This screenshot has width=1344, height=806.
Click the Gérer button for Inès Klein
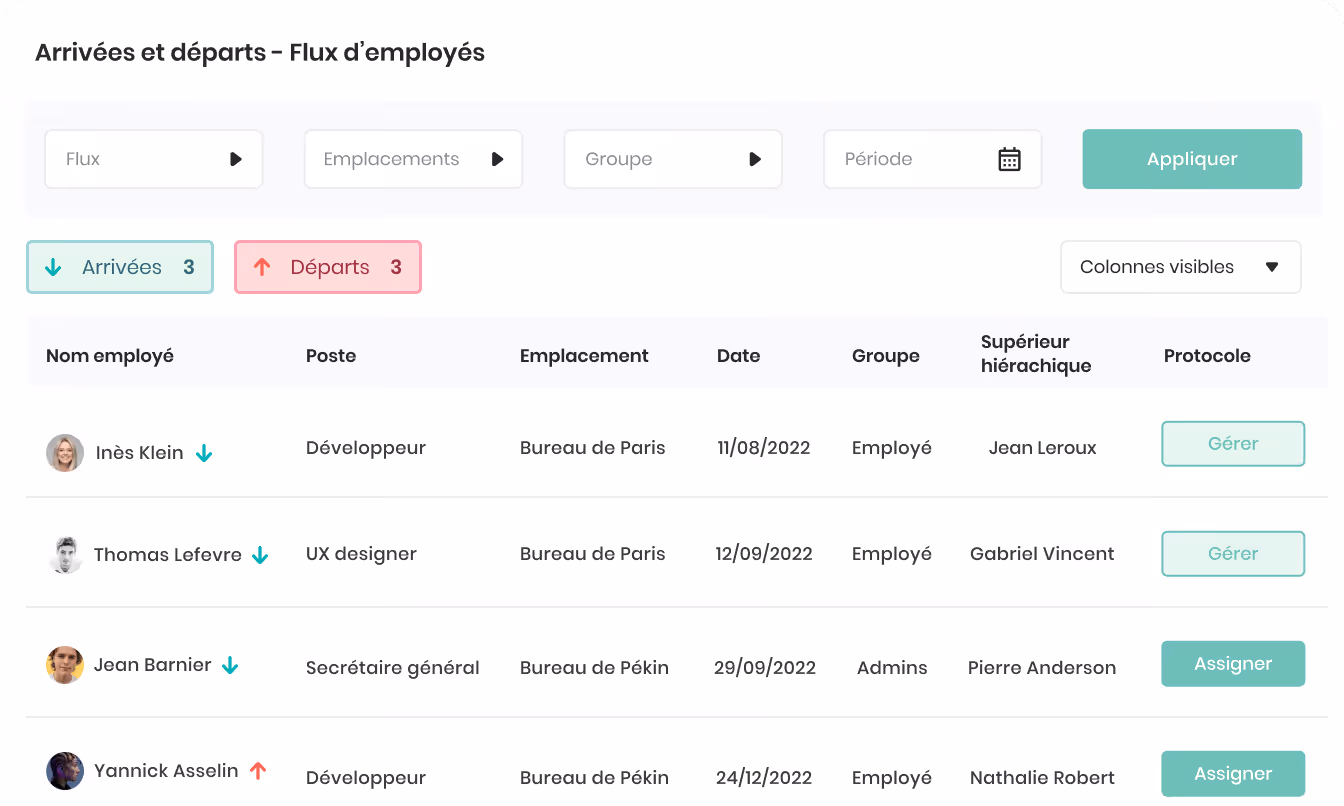point(1233,444)
